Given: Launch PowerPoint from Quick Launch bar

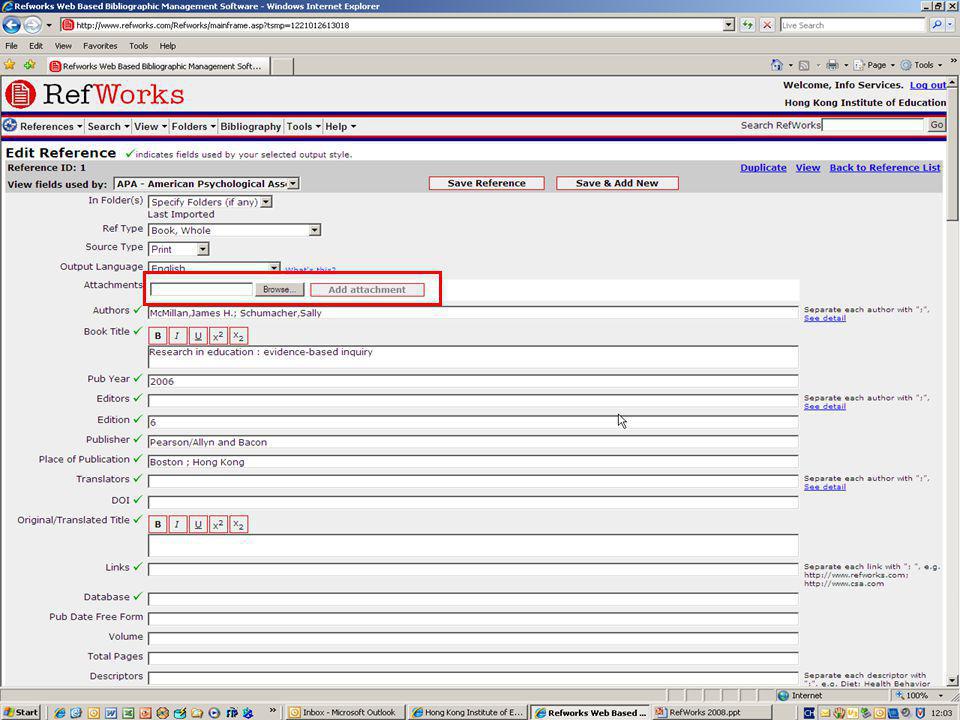Looking at the screenshot, I should (145, 713).
